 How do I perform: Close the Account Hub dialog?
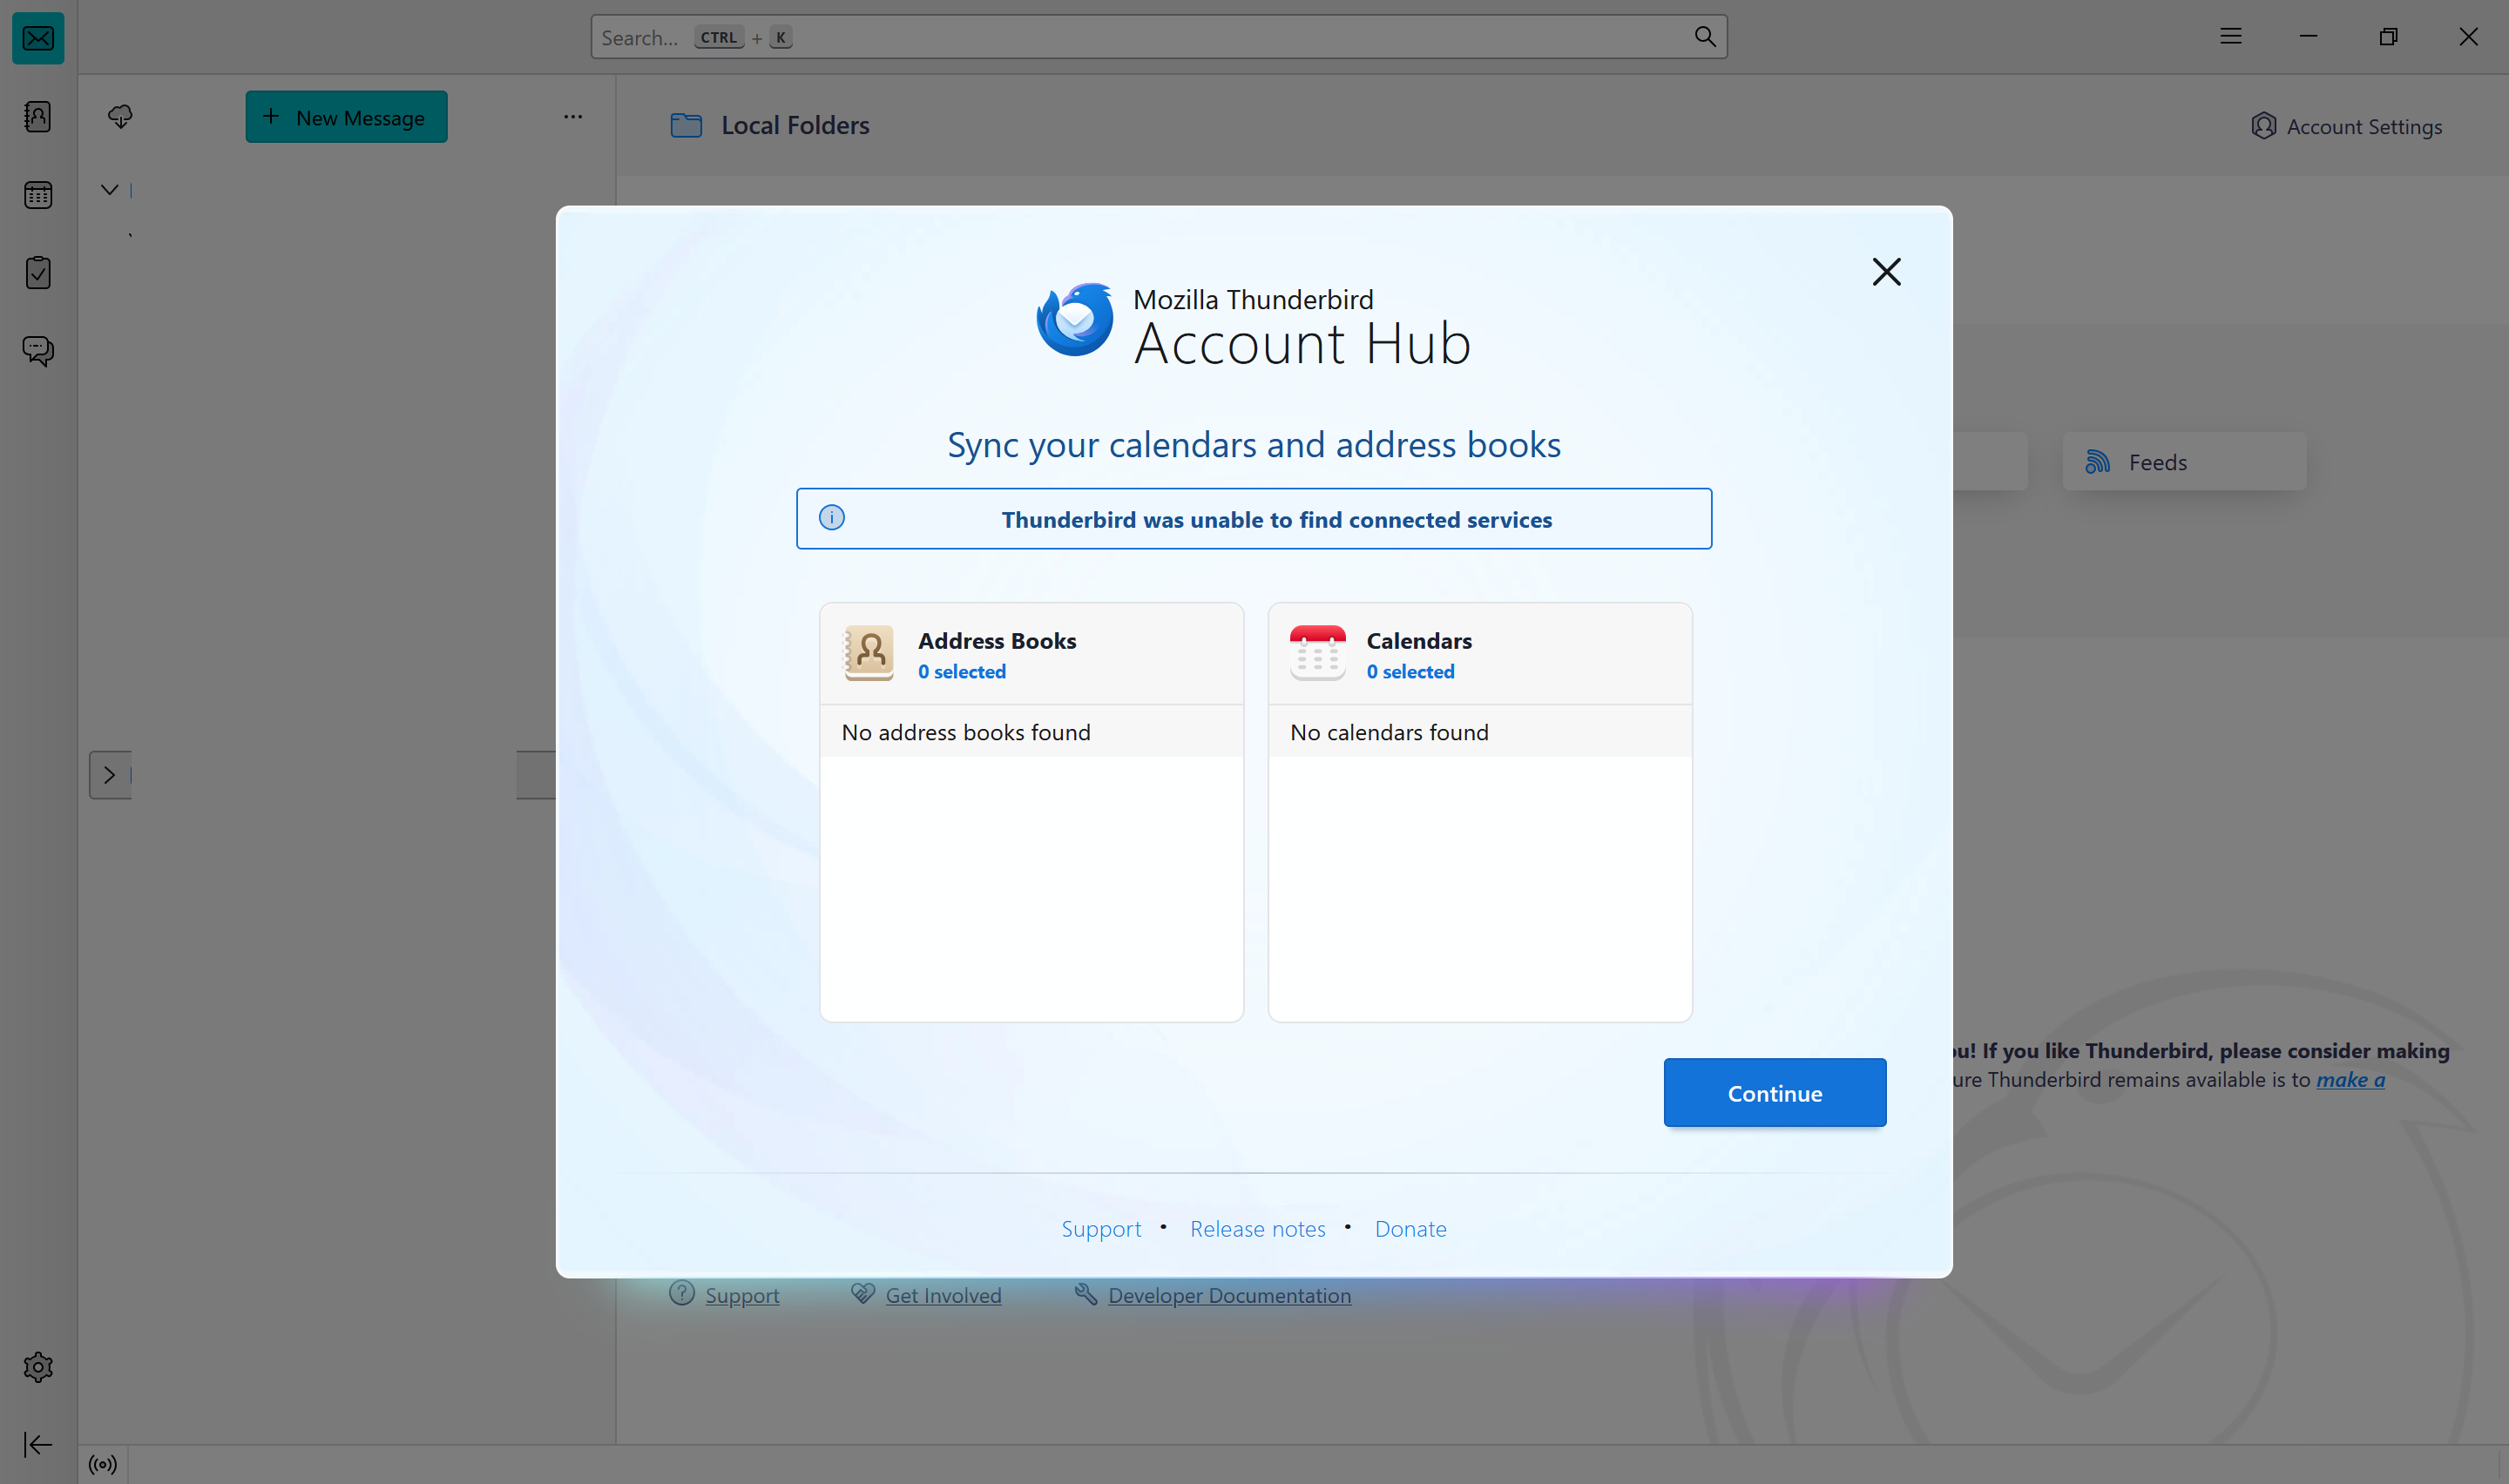[1886, 272]
